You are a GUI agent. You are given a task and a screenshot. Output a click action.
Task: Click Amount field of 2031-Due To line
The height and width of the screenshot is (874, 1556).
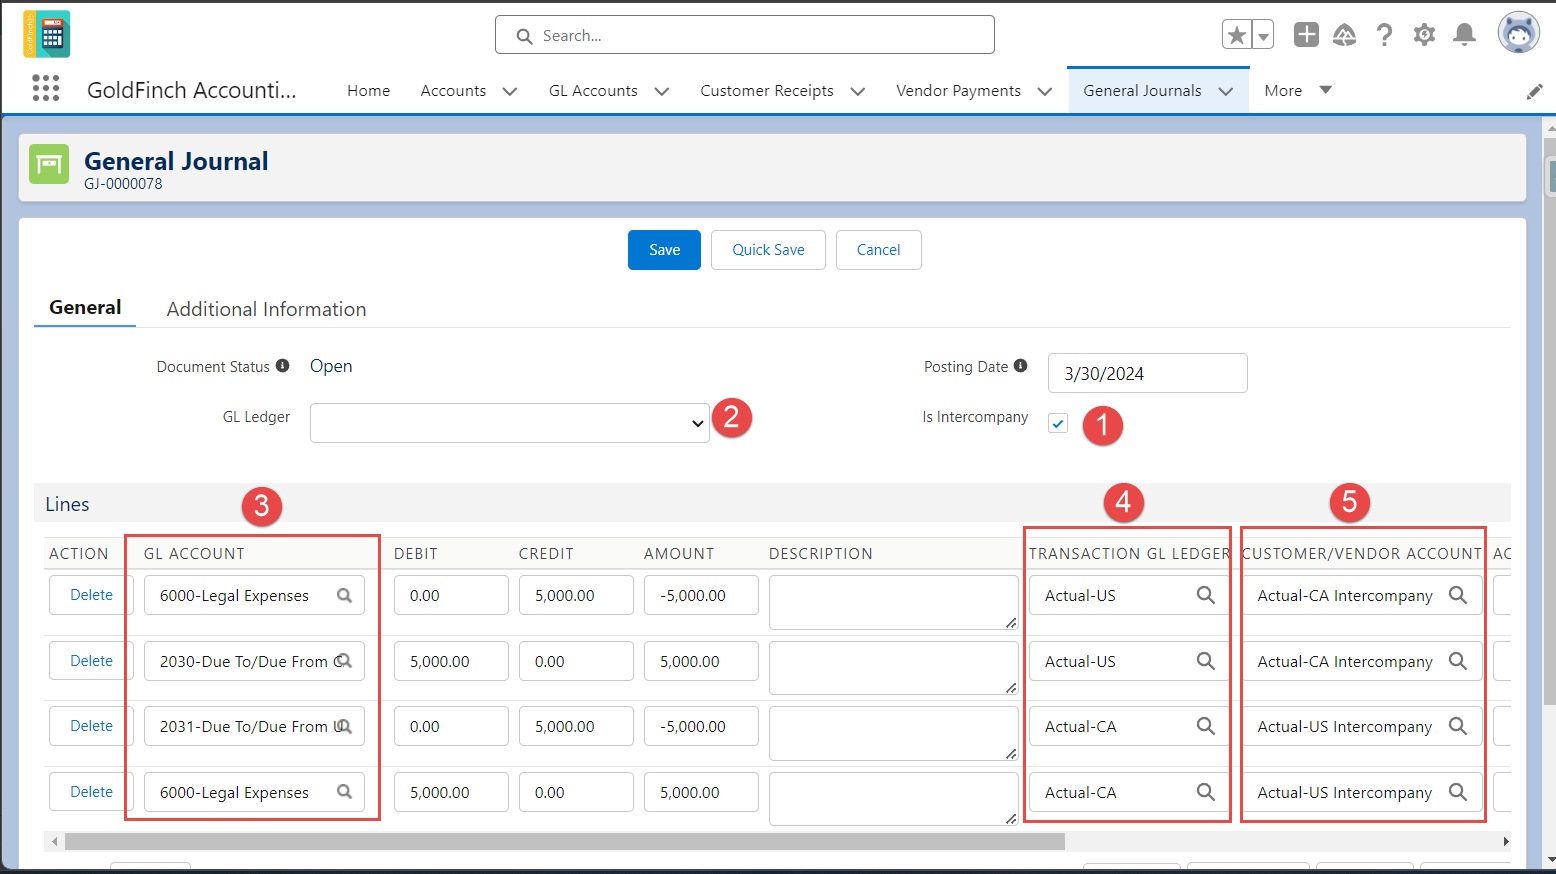tap(701, 726)
